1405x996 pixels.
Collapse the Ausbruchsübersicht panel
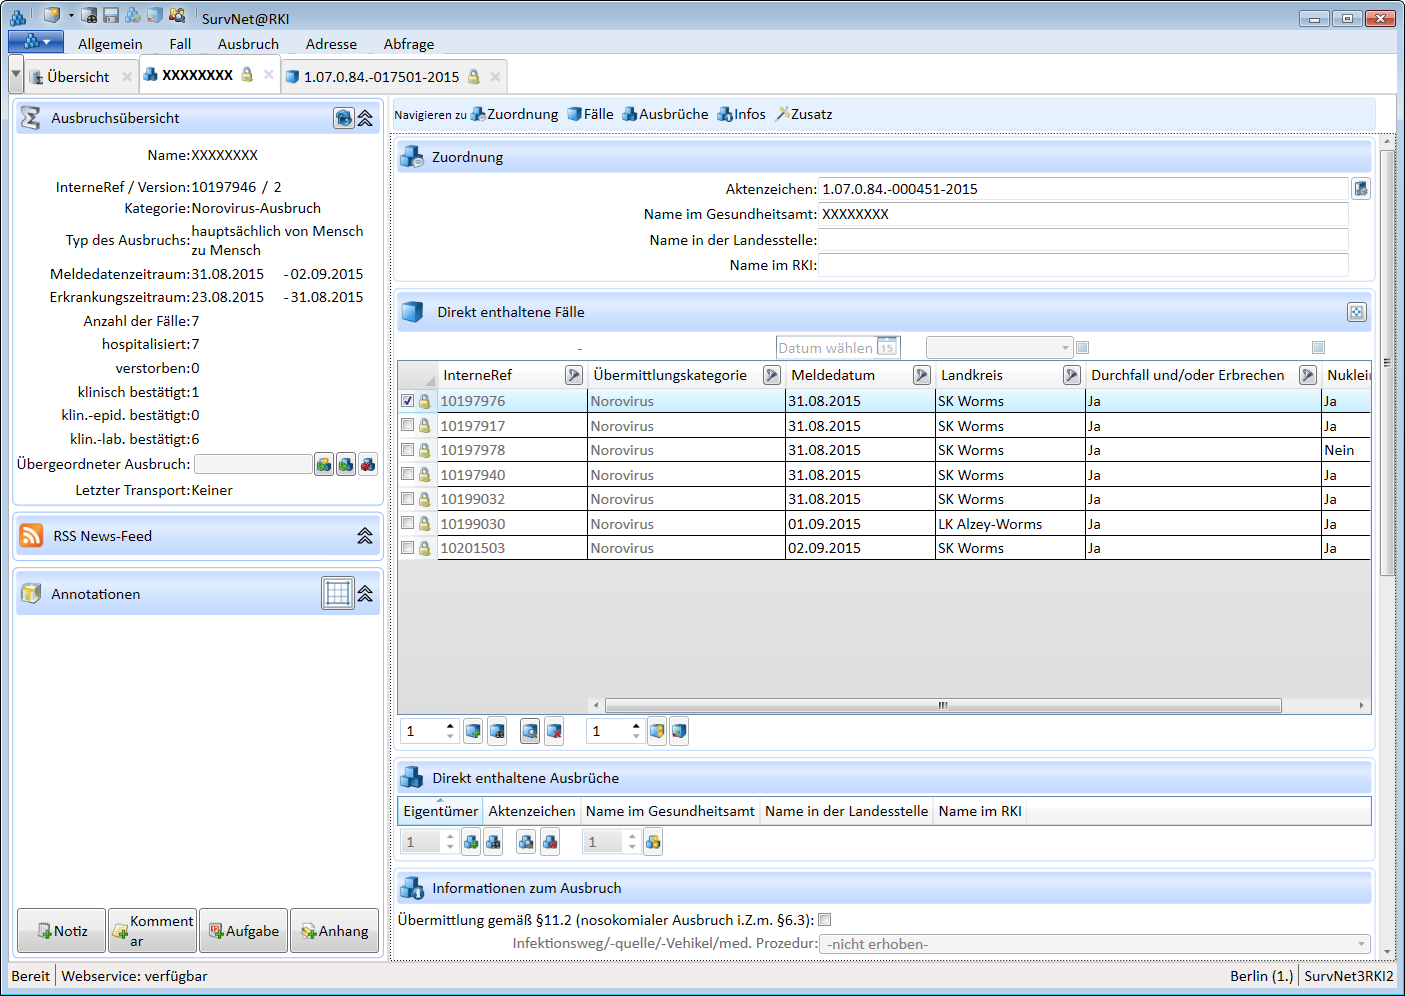coord(366,118)
